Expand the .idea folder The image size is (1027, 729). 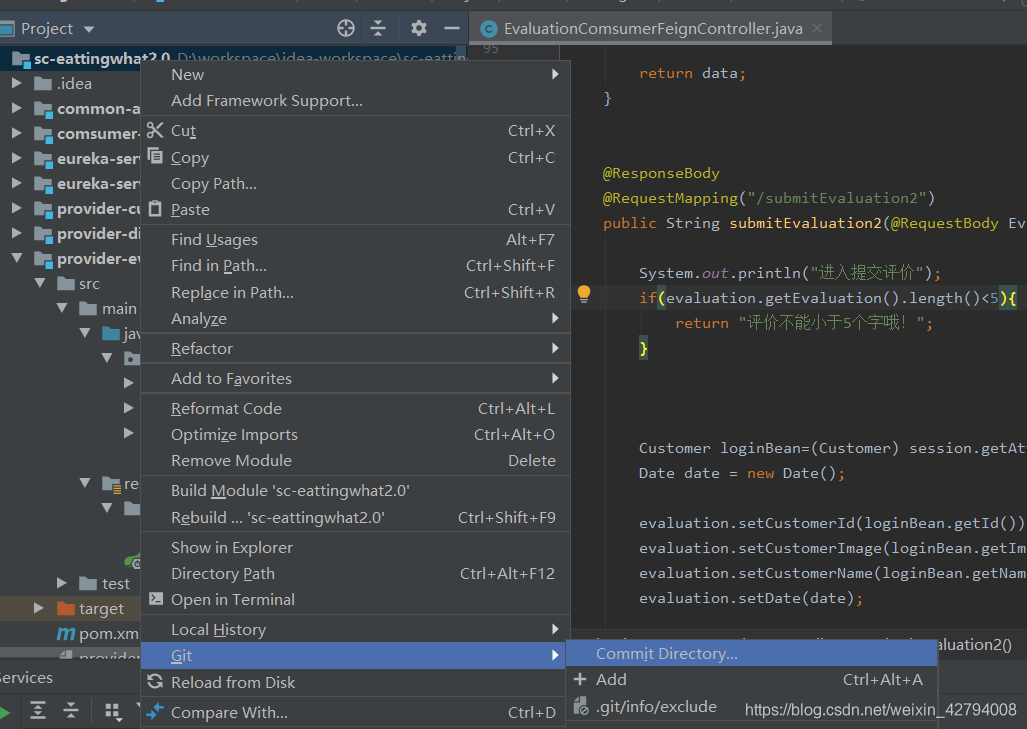(x=17, y=83)
